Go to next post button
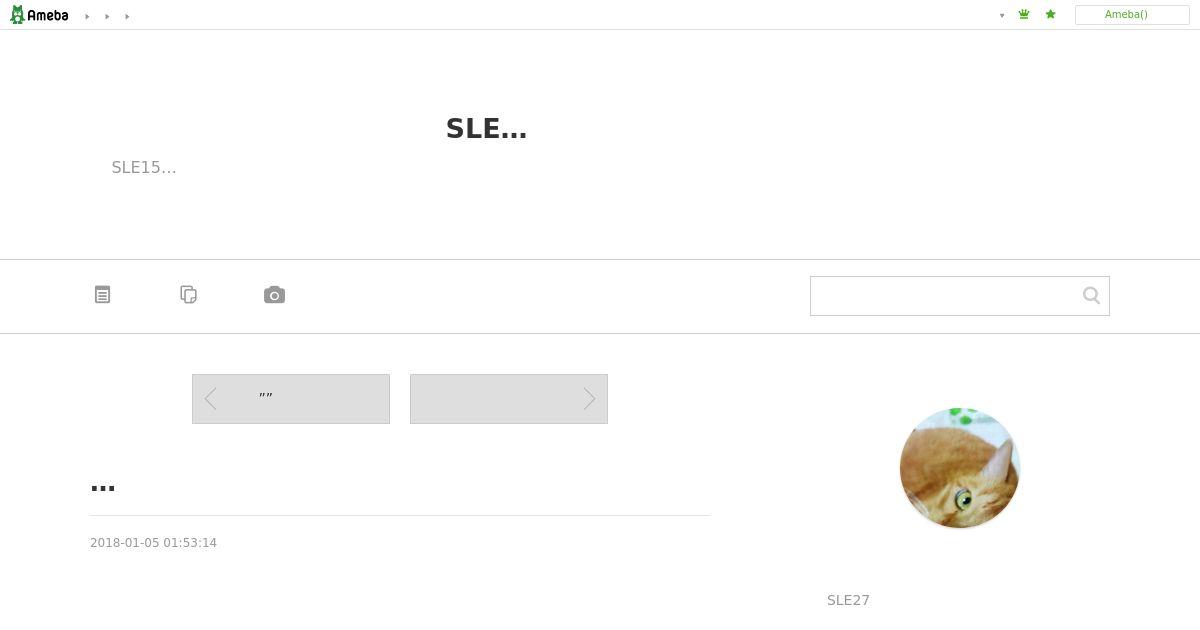Screen dimensions: 1200x630 pyautogui.click(x=509, y=399)
